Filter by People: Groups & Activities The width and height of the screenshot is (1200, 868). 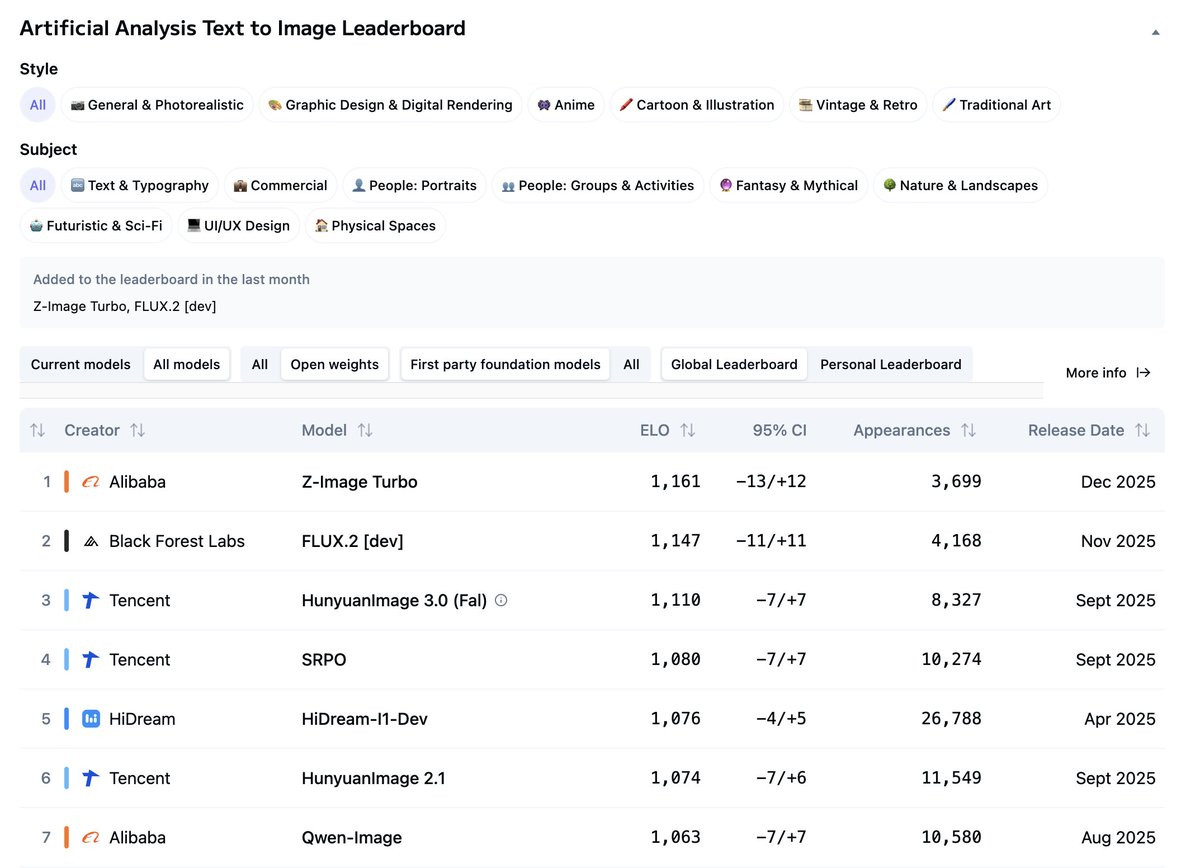pyautogui.click(x=598, y=185)
